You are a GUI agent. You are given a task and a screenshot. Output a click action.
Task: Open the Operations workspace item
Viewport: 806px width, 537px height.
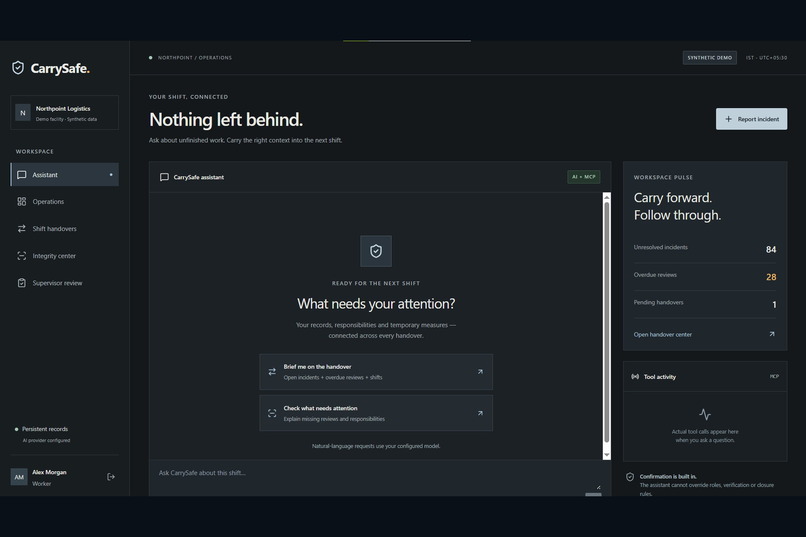click(x=64, y=201)
